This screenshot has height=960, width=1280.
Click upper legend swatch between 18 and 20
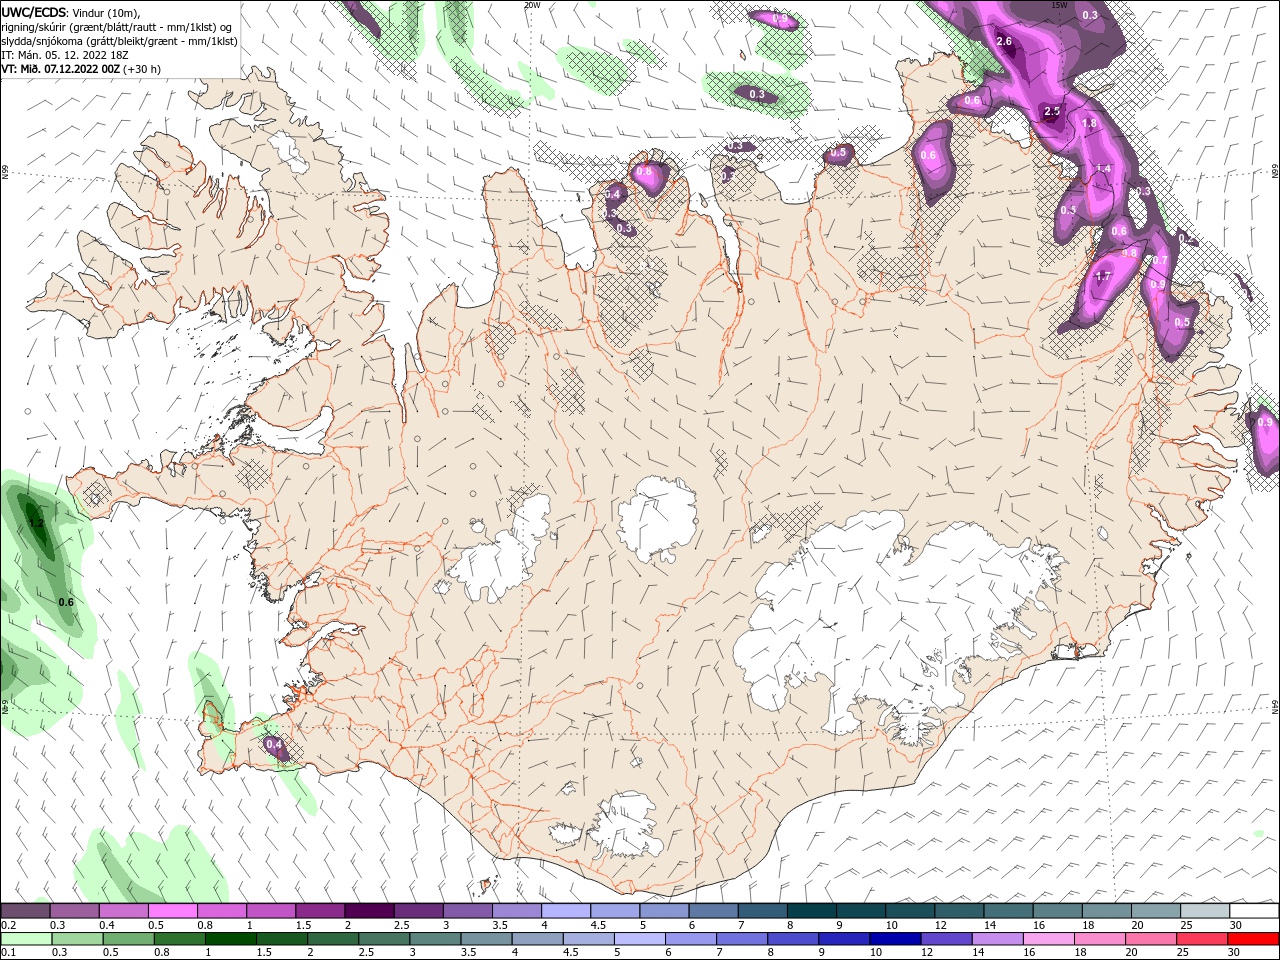1106,911
